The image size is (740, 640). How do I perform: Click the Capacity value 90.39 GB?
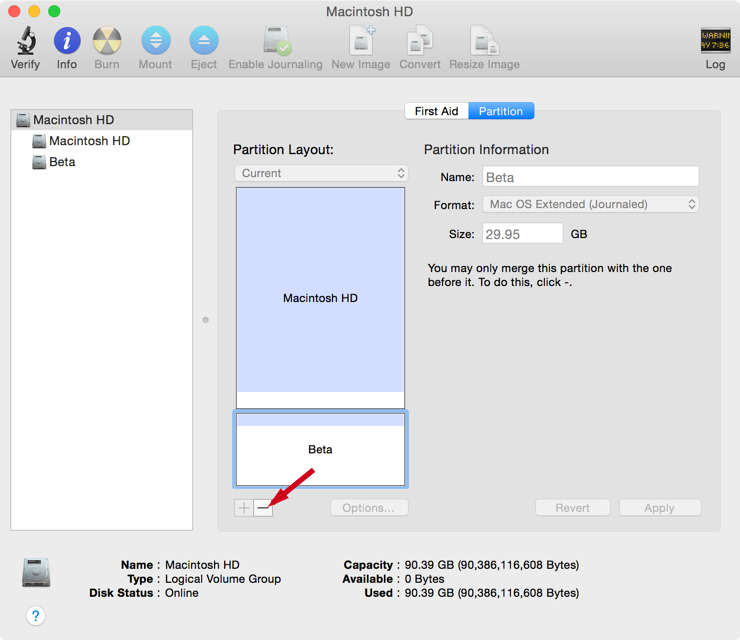[492, 565]
